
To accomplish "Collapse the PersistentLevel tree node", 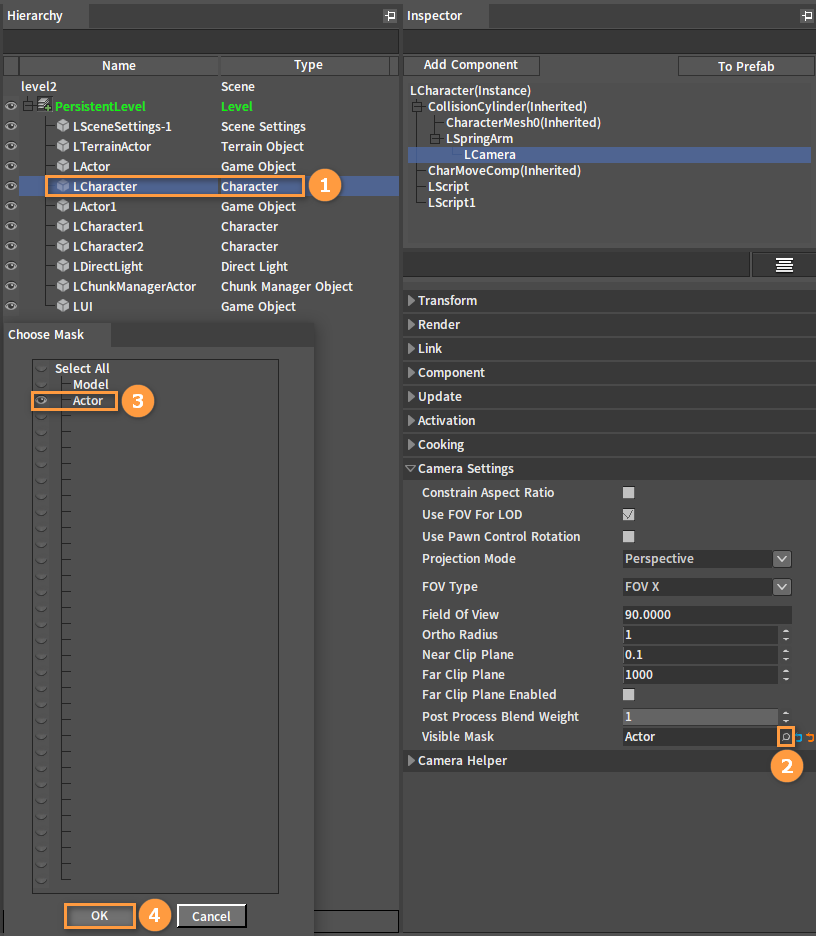I will pyautogui.click(x=28, y=106).
